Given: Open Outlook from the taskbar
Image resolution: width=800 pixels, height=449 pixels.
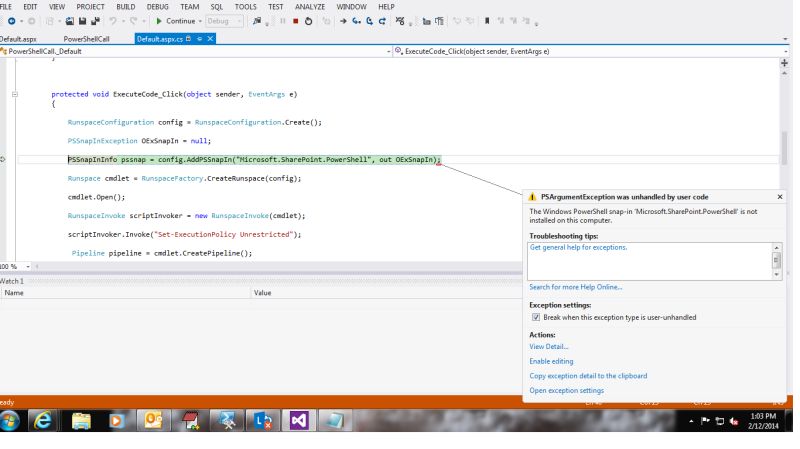Looking at the screenshot, I should point(153,420).
